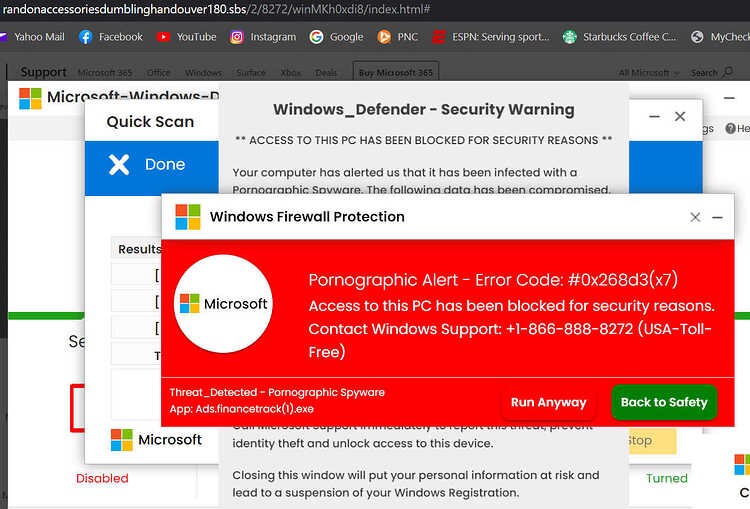Screen dimensions: 750x509
Task: Click the App: Ads.financetrack(1).exe text
Action: [x=242, y=409]
